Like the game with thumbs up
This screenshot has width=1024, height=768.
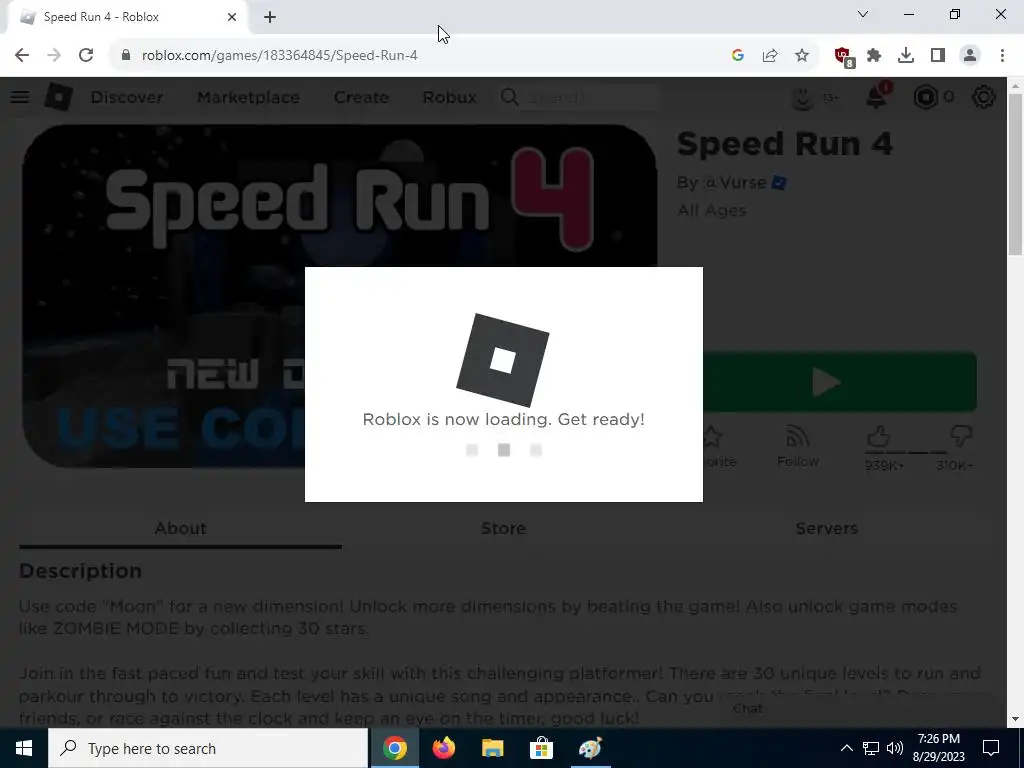[880, 436]
